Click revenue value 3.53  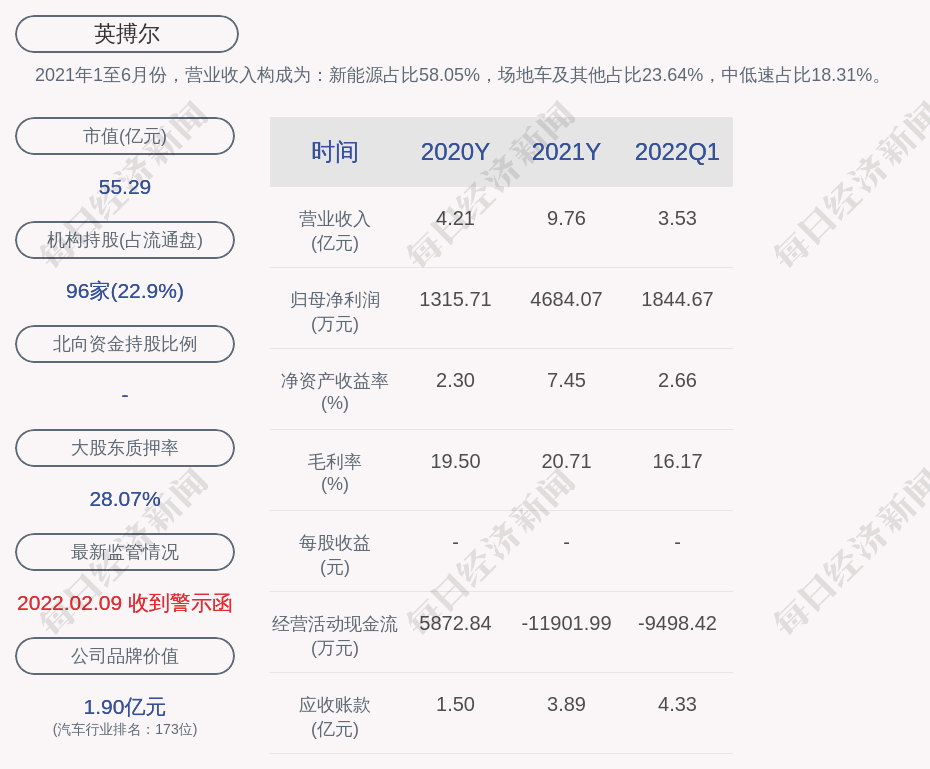[x=677, y=218]
